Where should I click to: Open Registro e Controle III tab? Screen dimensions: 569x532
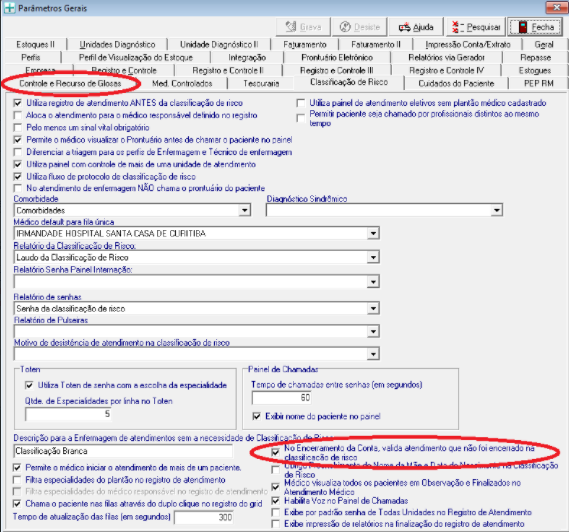click(x=336, y=70)
